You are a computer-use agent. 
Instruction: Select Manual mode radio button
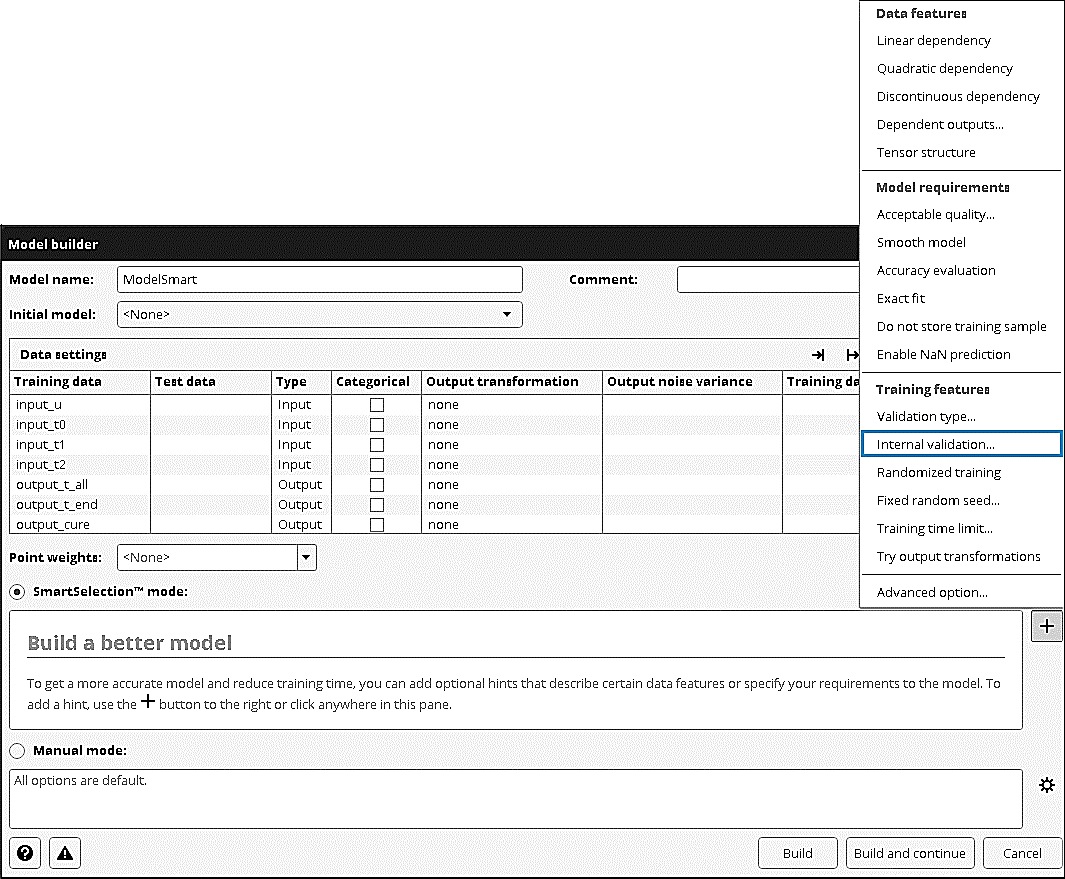coord(18,751)
